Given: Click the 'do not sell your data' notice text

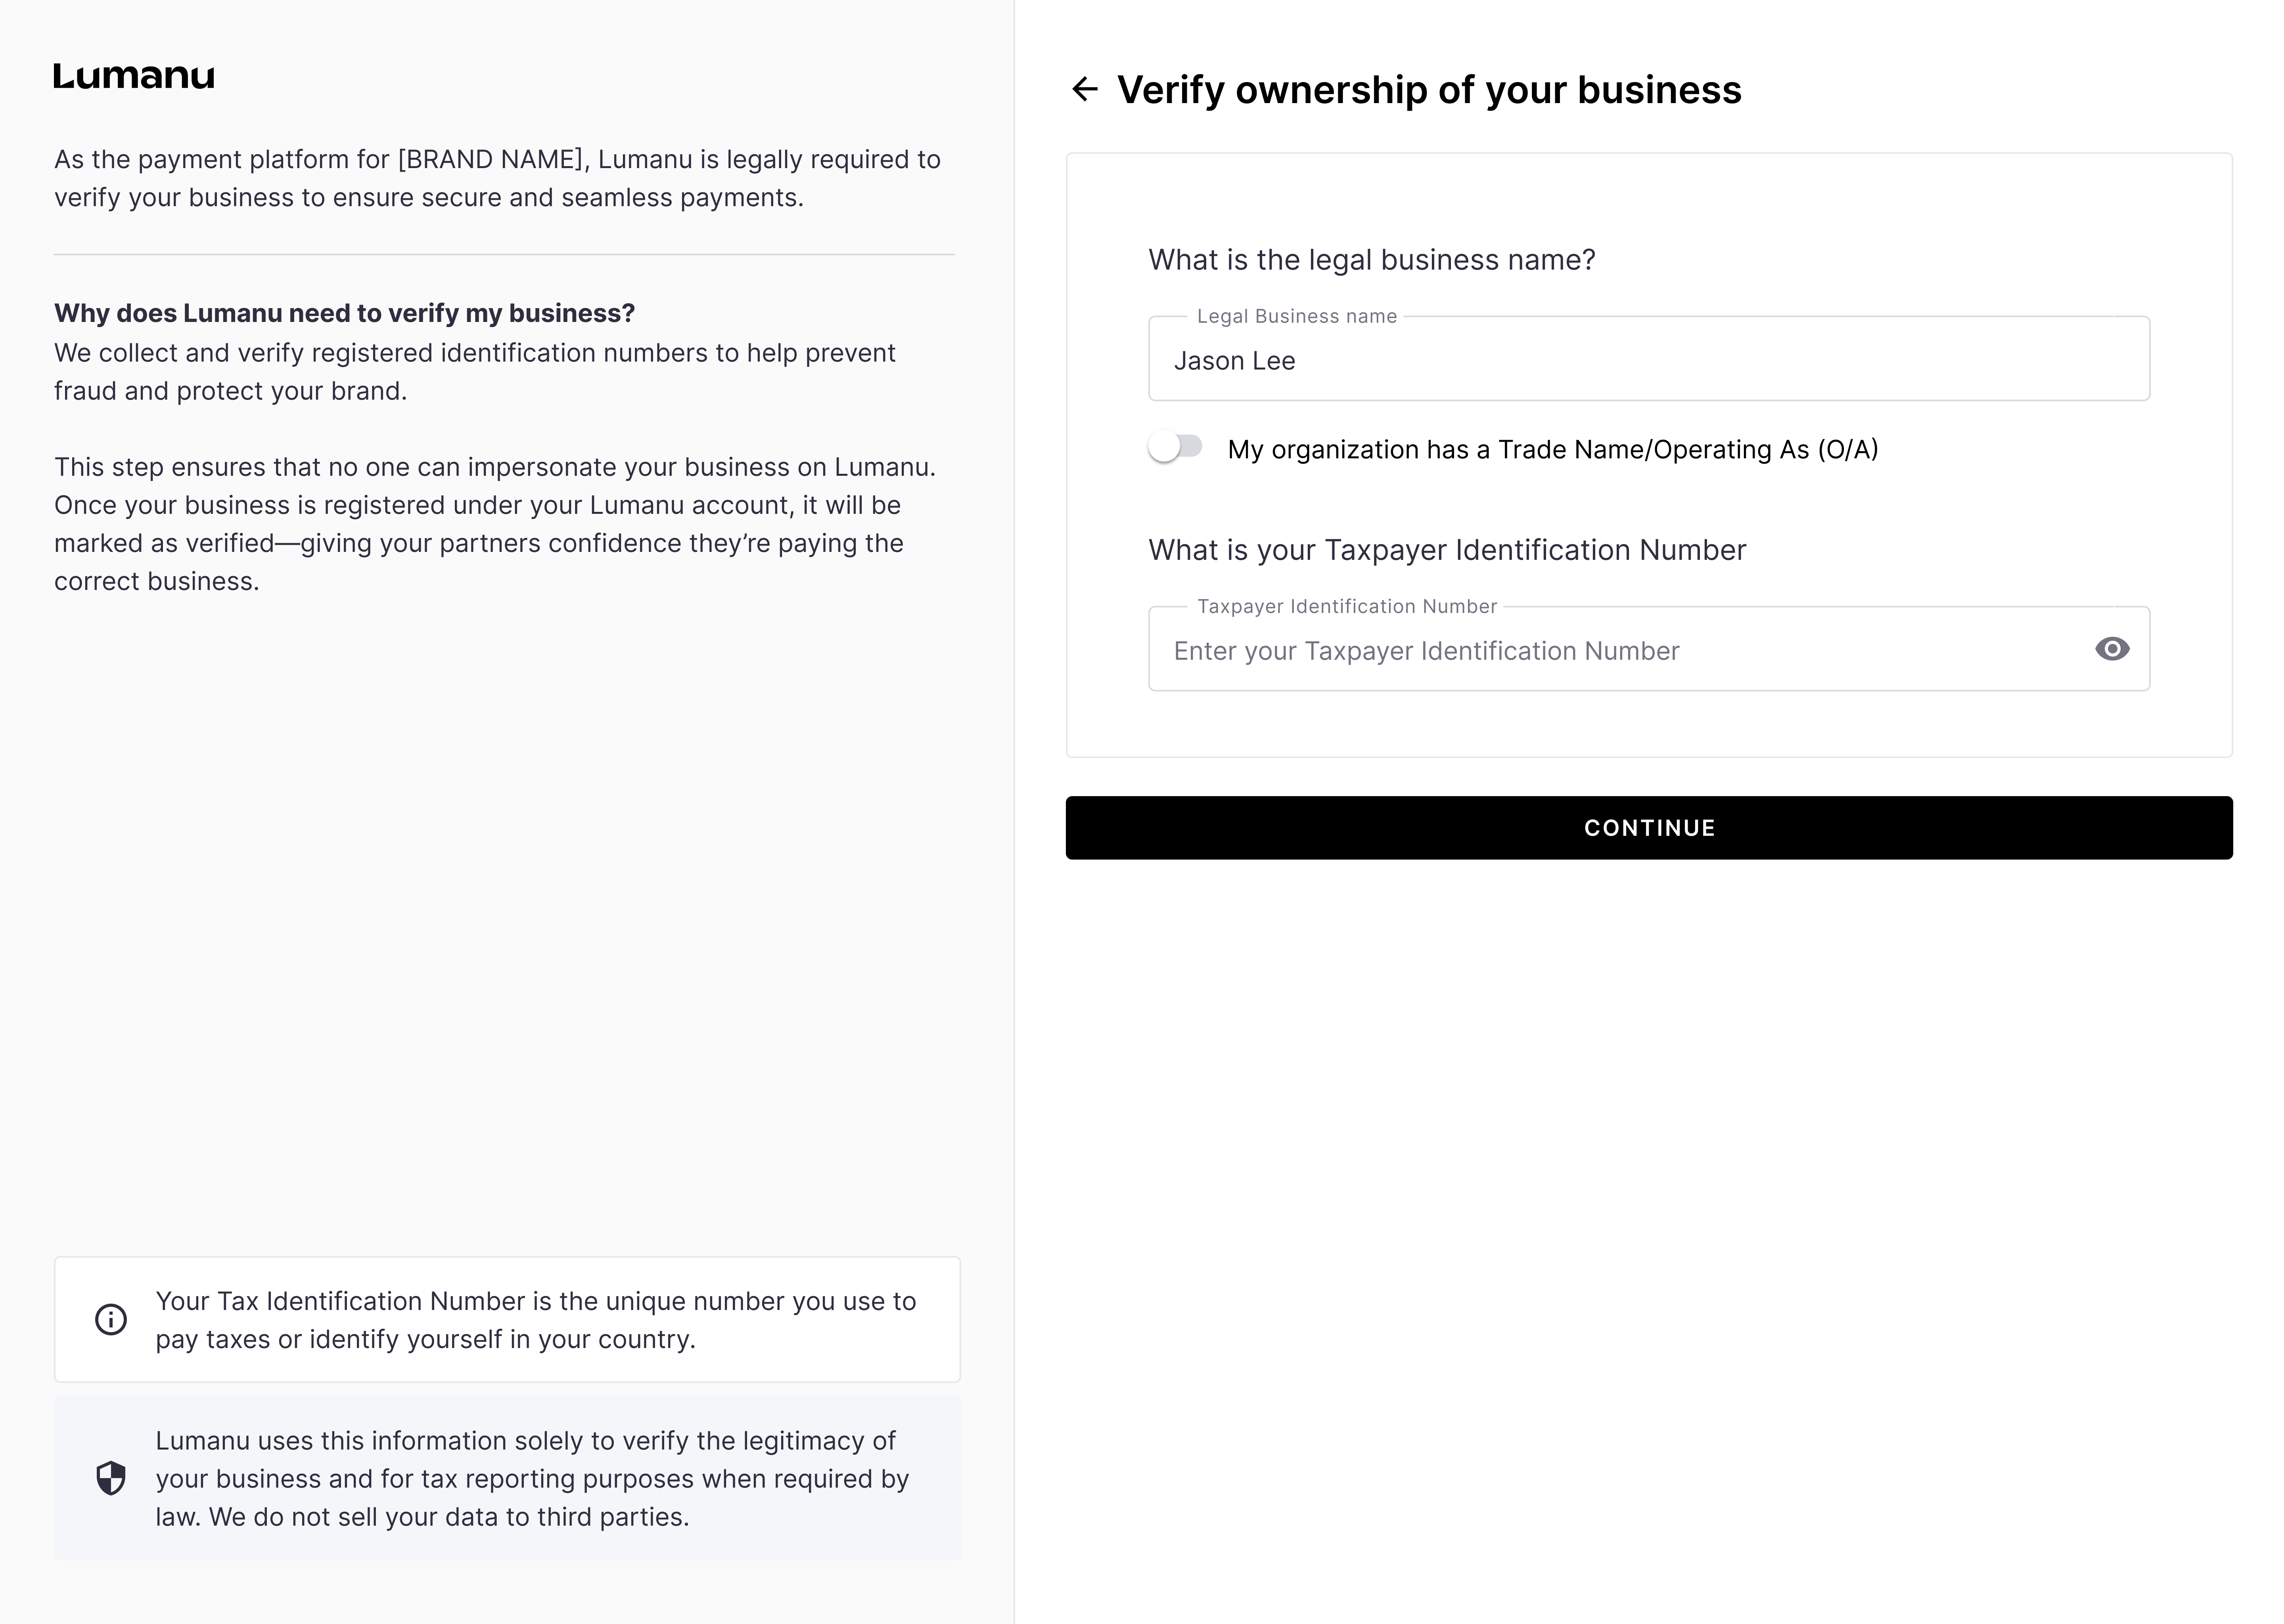Looking at the screenshot, I should click(x=531, y=1478).
